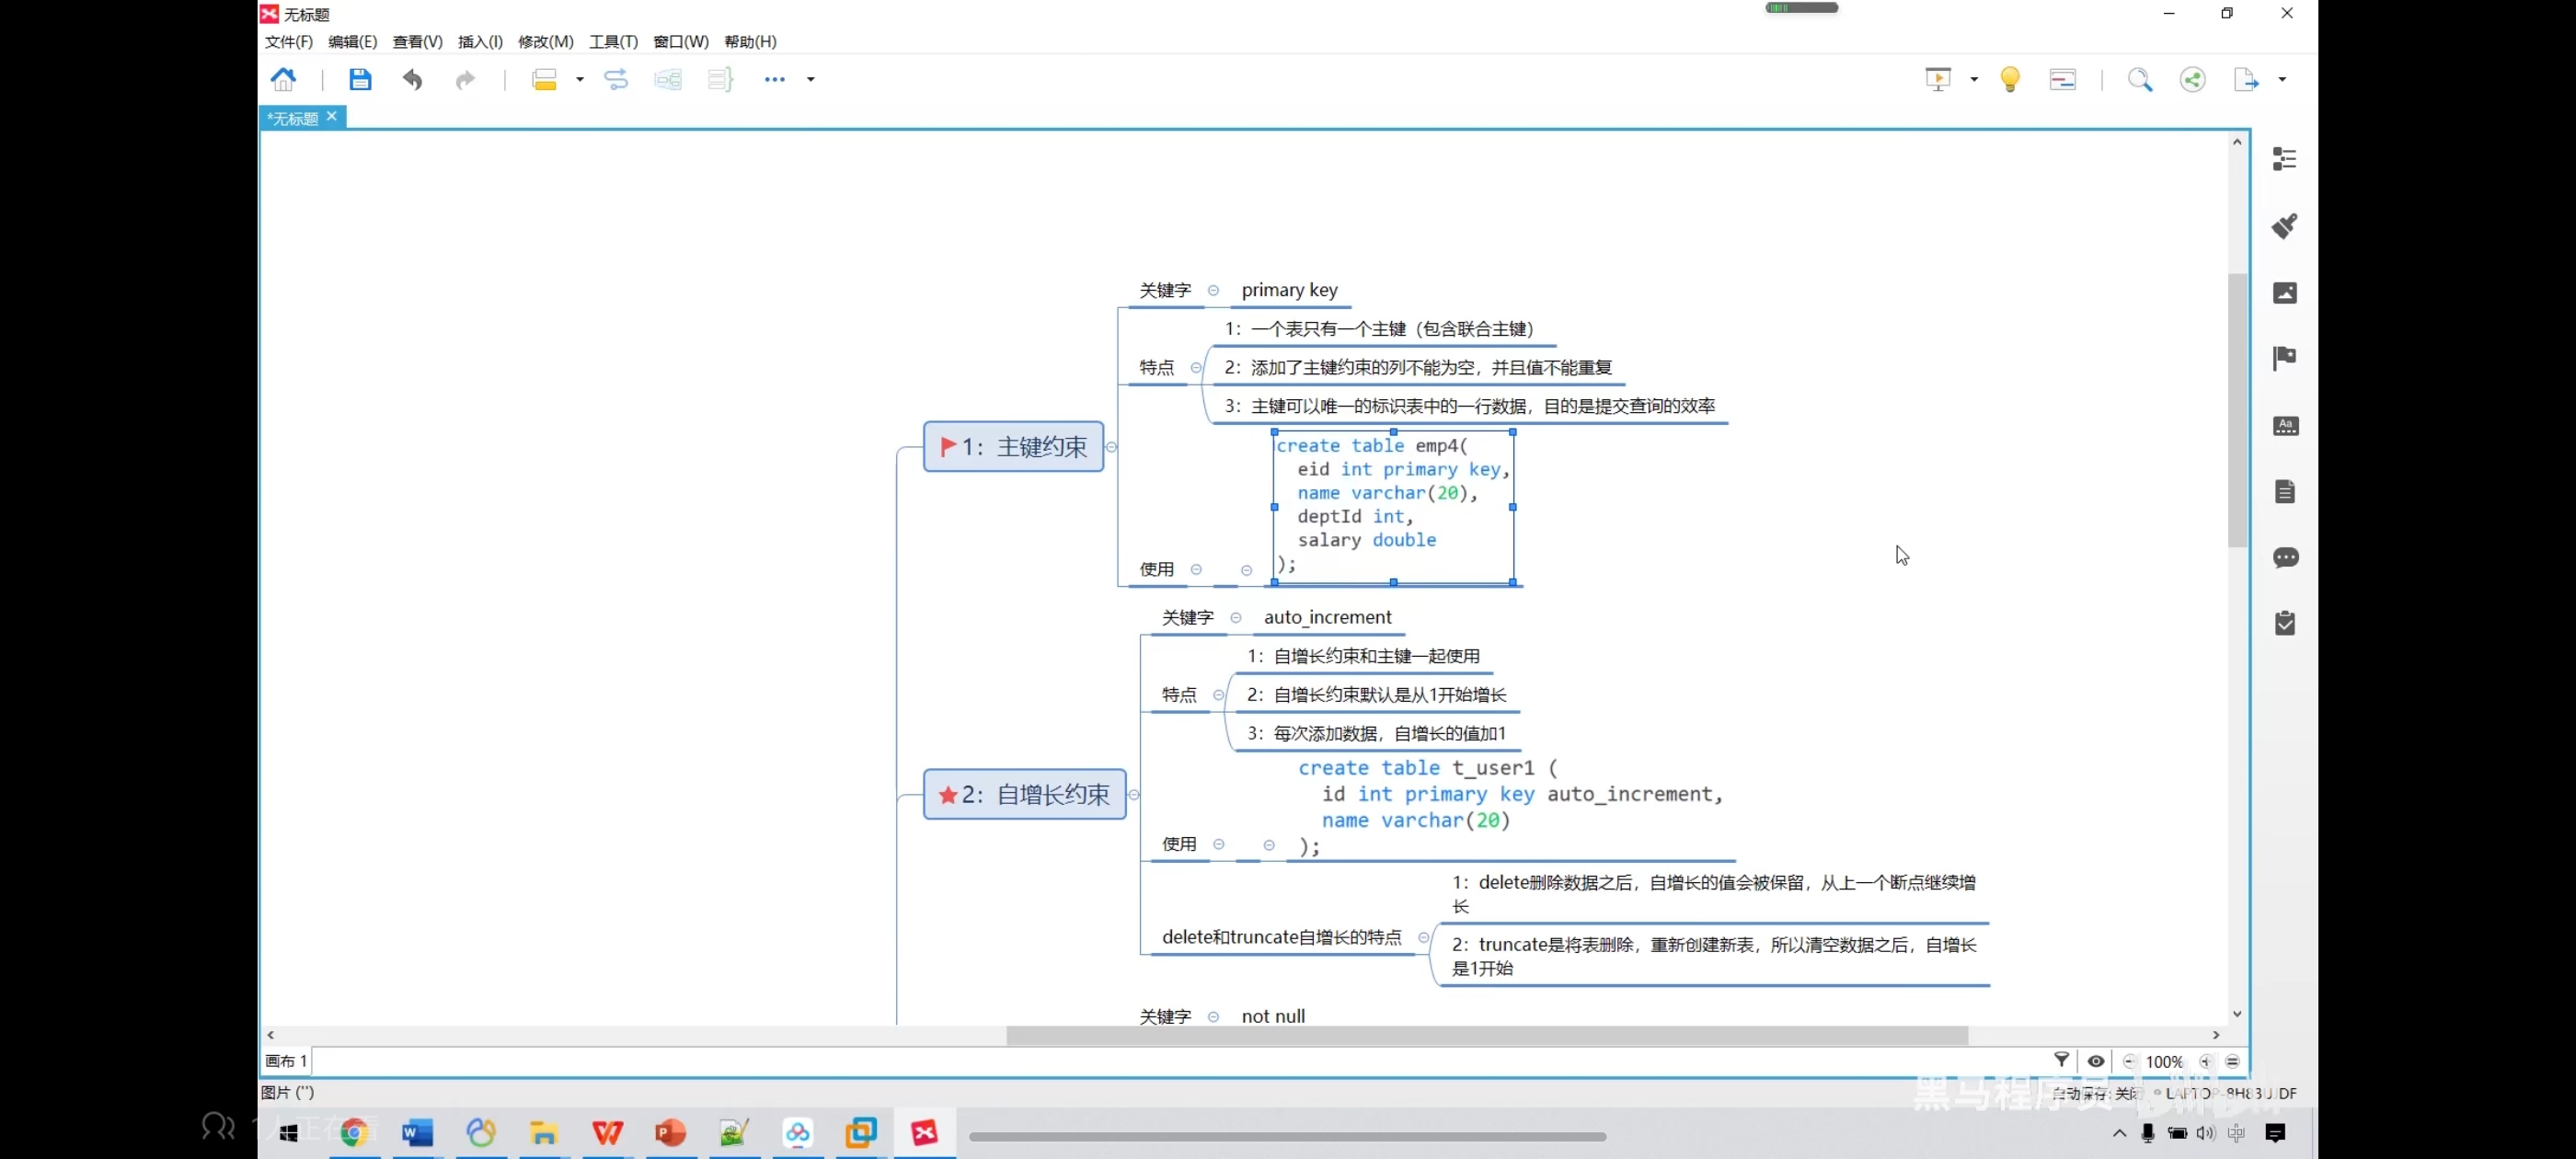The image size is (2576, 1159).
Task: Open the 工具(T) menu
Action: 613,41
